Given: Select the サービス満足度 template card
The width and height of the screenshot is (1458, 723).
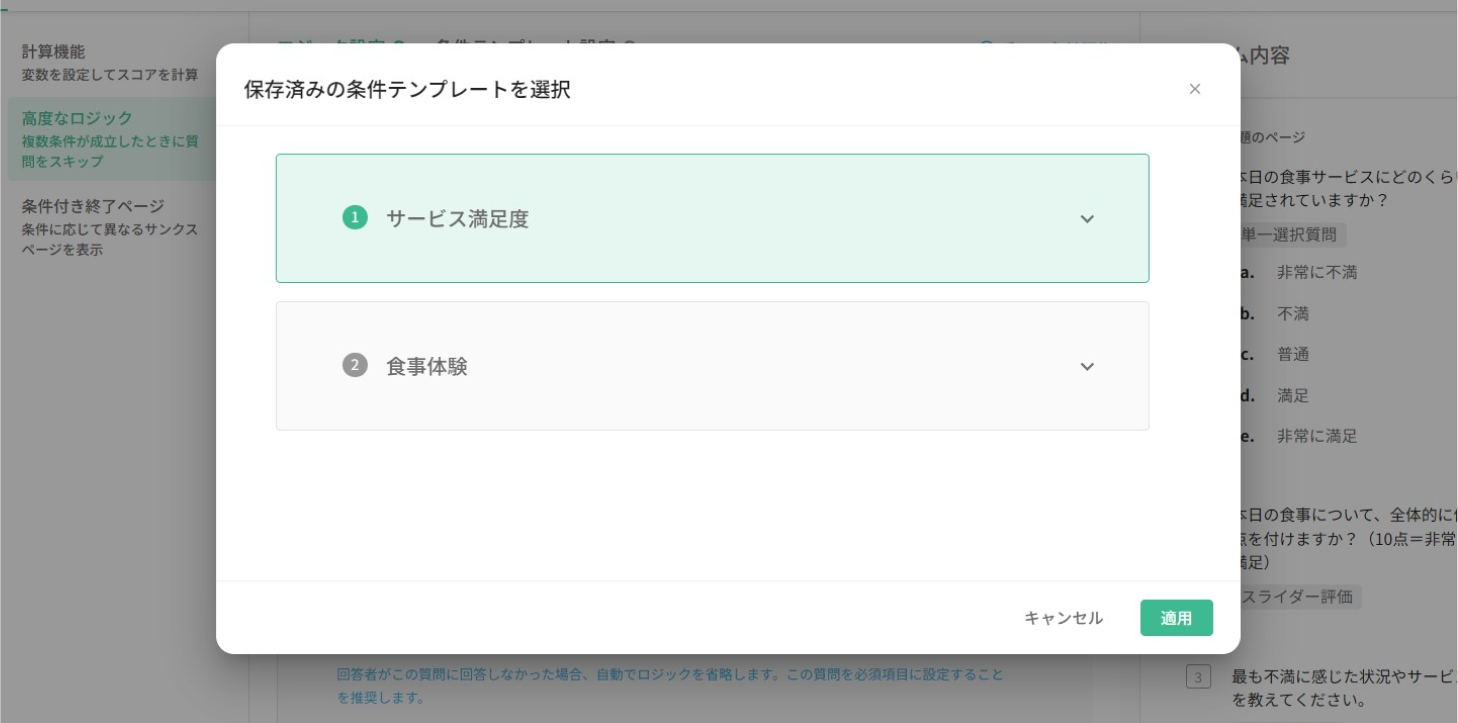Looking at the screenshot, I should [712, 218].
